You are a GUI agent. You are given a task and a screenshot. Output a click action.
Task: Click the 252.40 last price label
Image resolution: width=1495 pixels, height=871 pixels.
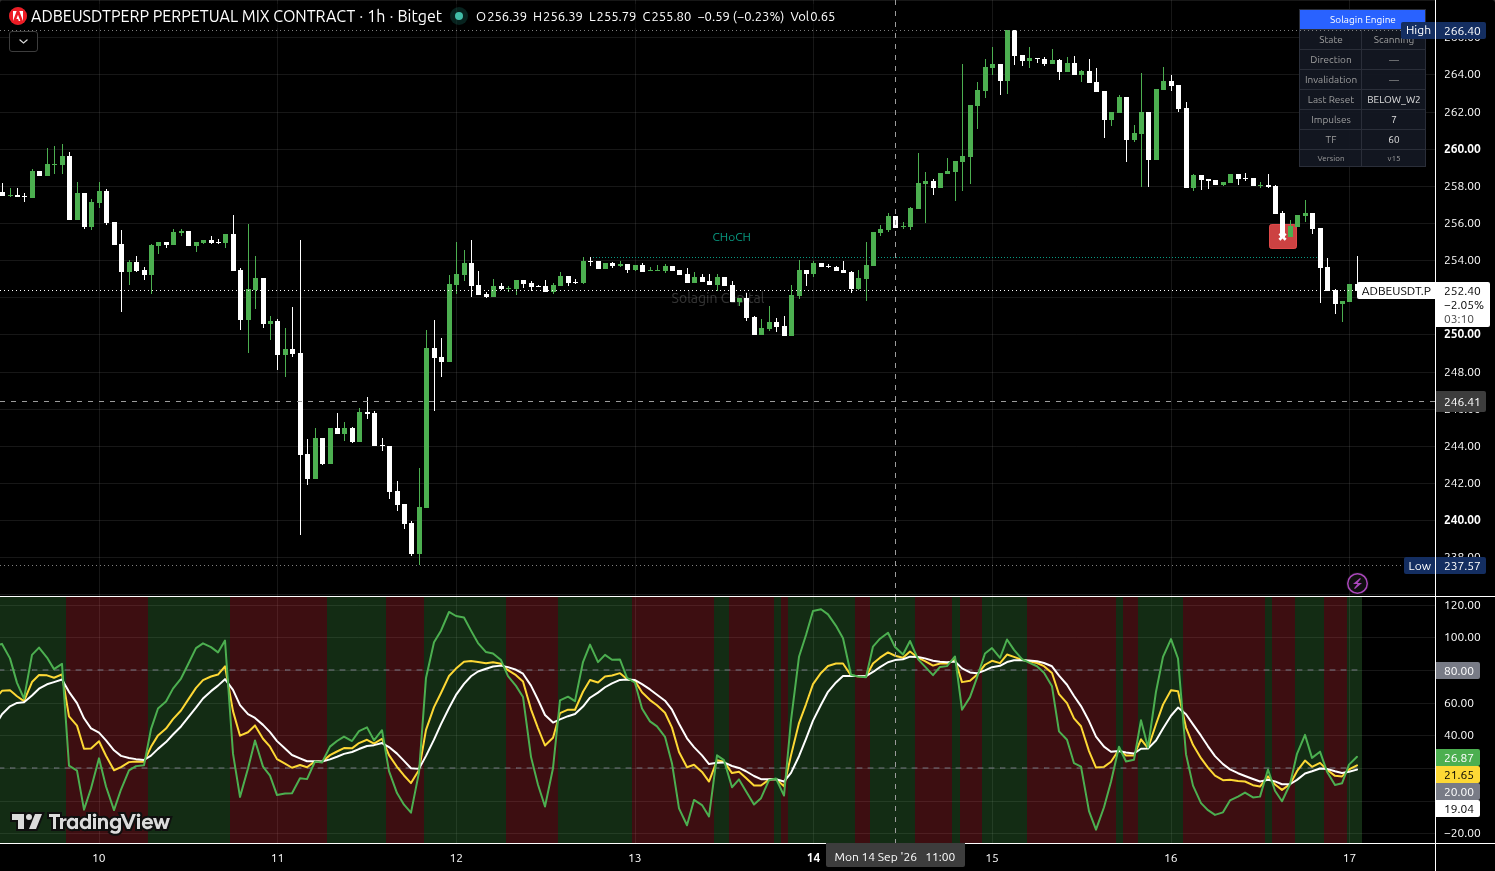1462,291
